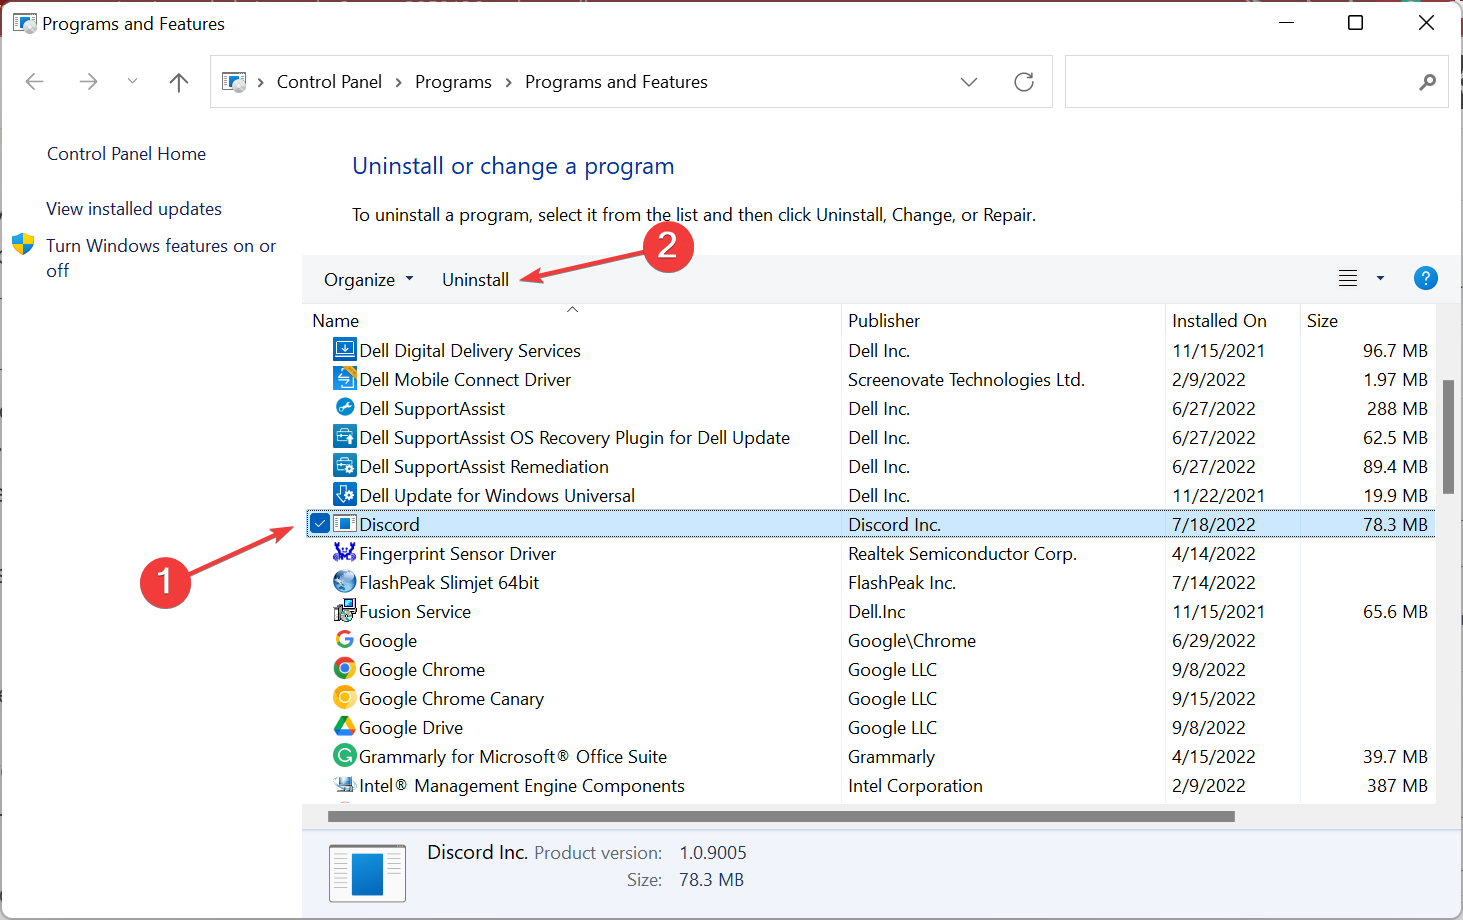Viewport: 1463px width, 920px height.
Task: Go back with the left arrow
Action: coord(35,82)
